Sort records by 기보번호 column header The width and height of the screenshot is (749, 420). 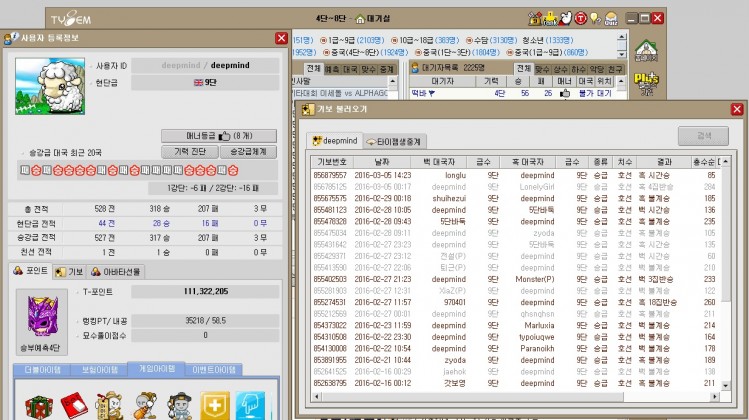pos(331,160)
